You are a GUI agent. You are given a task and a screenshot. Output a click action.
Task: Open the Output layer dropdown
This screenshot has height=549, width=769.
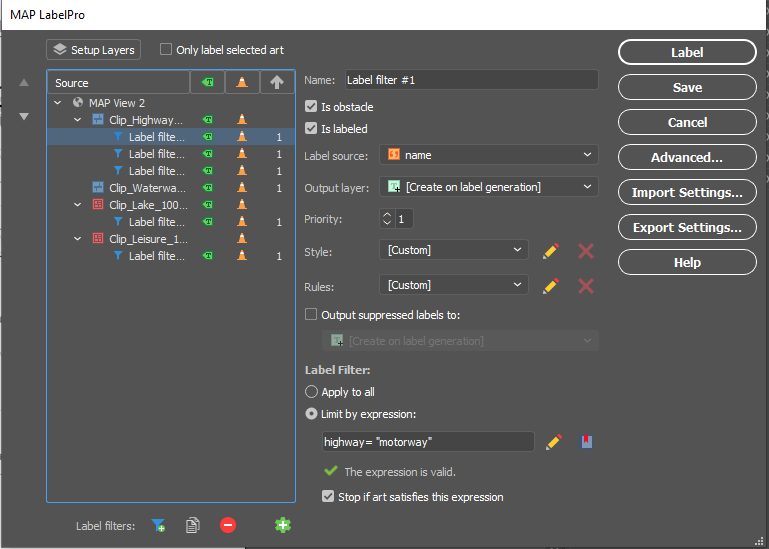click(x=488, y=187)
